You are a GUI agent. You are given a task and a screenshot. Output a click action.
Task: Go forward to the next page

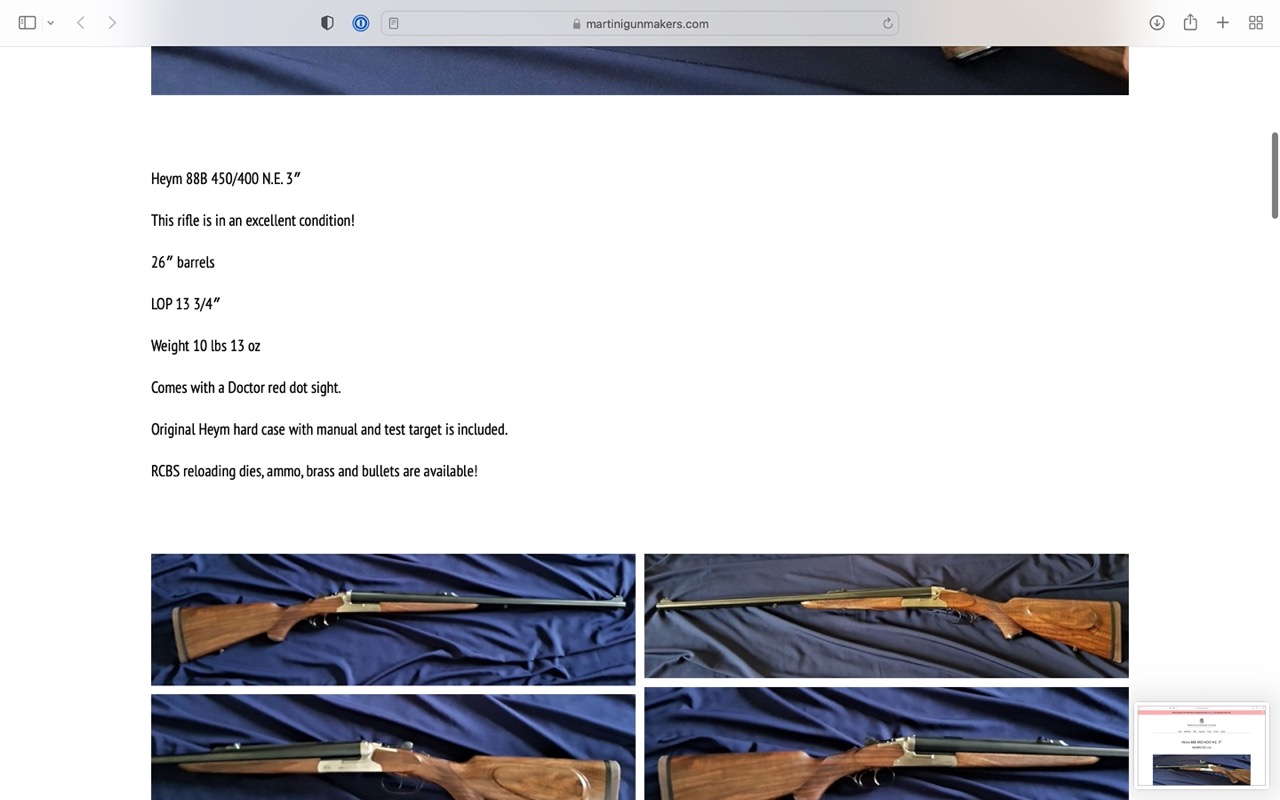click(x=112, y=23)
